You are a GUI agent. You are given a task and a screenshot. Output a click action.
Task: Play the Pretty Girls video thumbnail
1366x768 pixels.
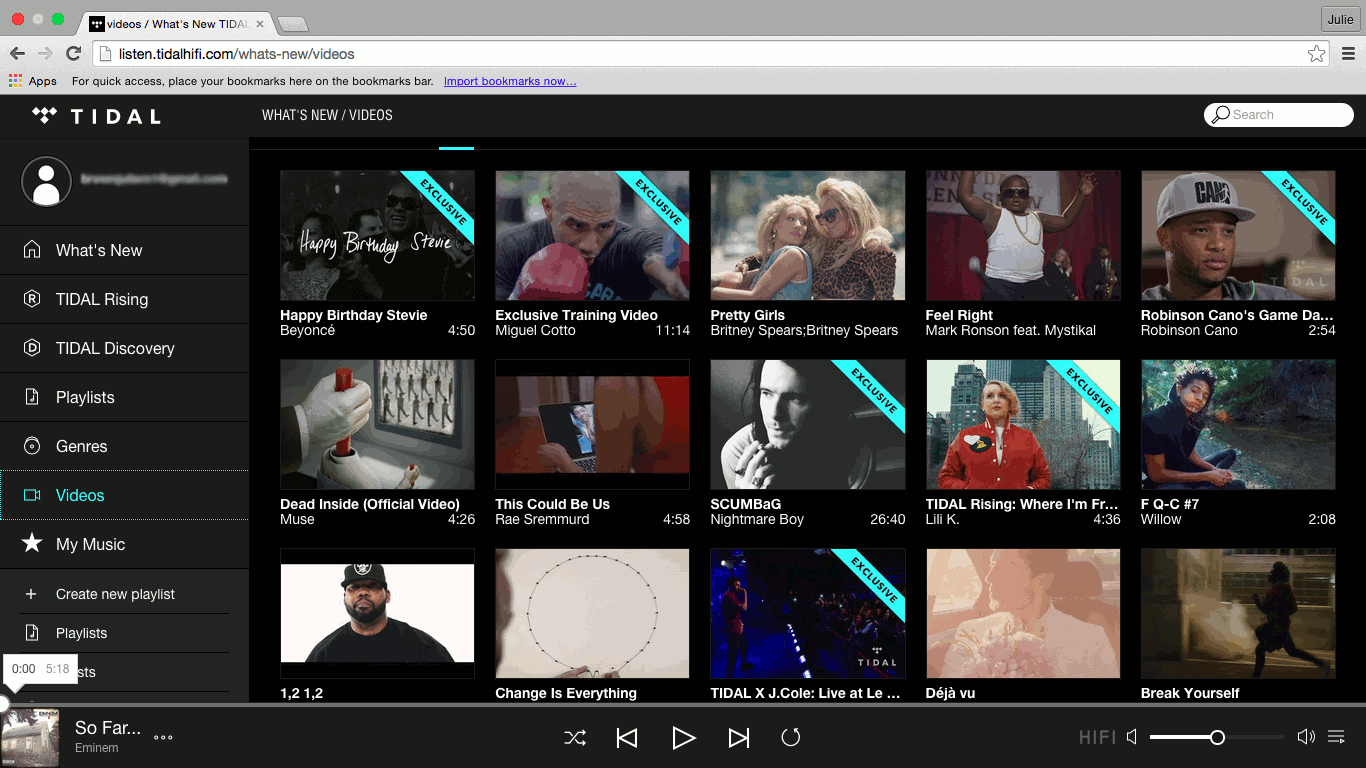tap(807, 235)
